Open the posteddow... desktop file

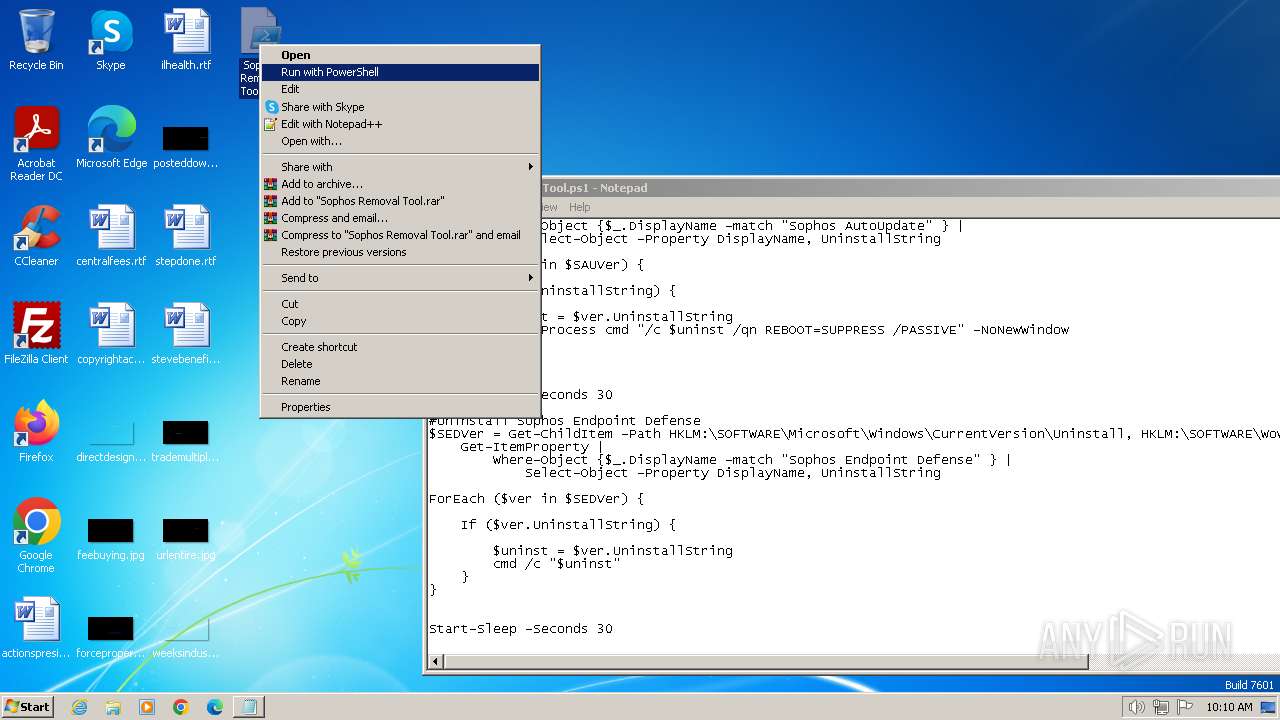coord(186,146)
